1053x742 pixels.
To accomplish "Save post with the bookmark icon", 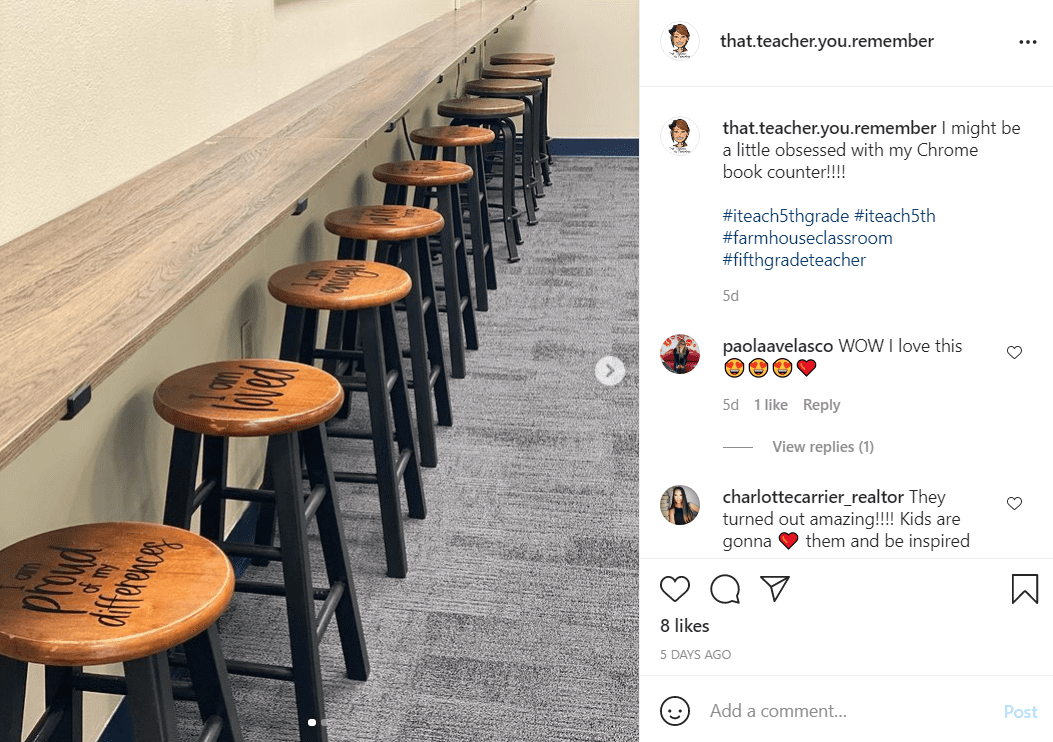I will tap(1025, 589).
